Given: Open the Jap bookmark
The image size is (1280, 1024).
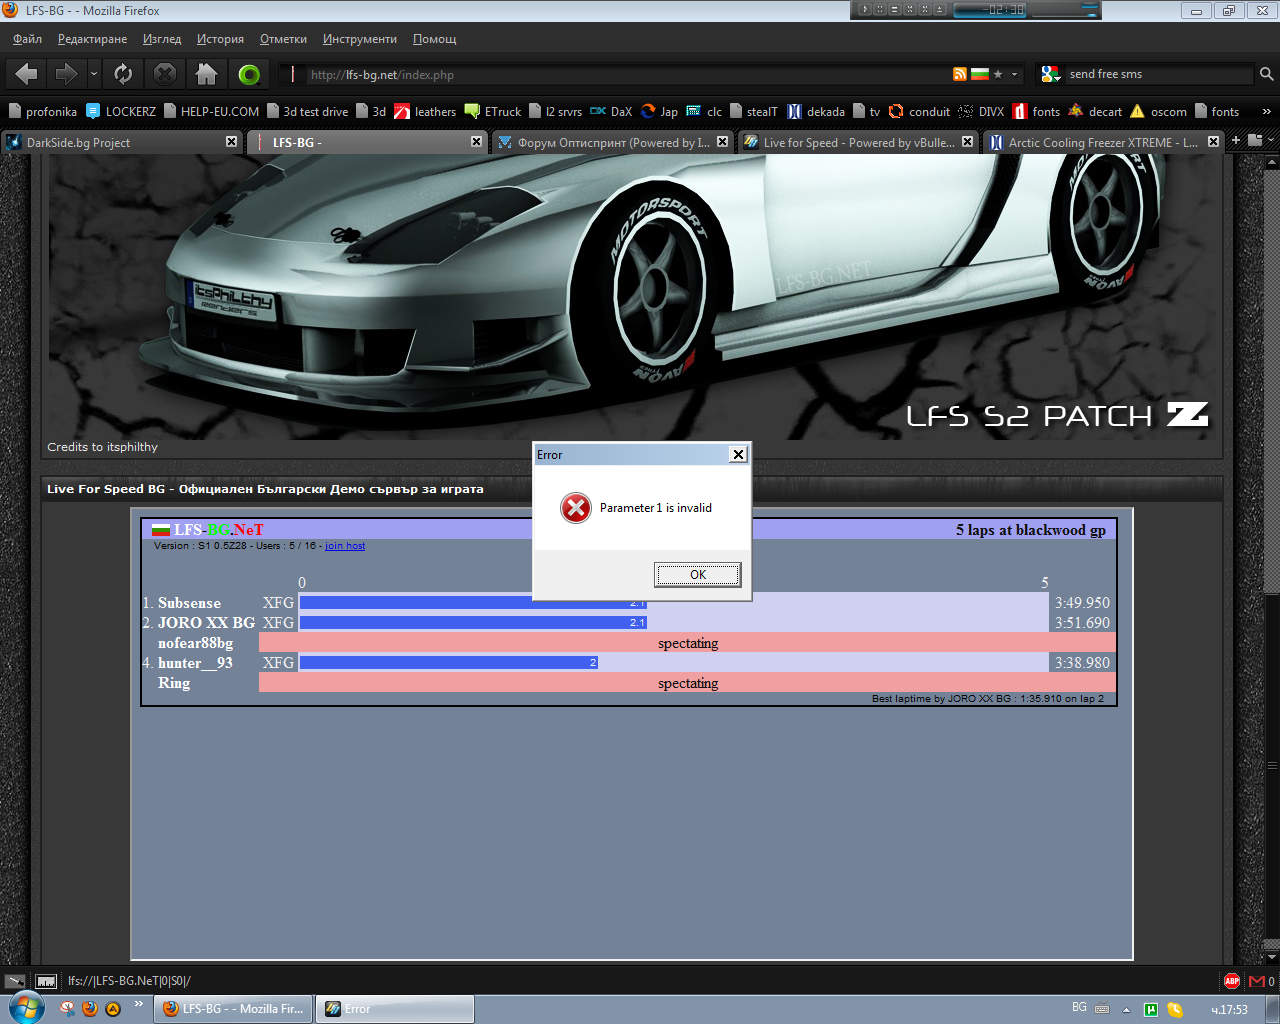Looking at the screenshot, I should coord(659,112).
